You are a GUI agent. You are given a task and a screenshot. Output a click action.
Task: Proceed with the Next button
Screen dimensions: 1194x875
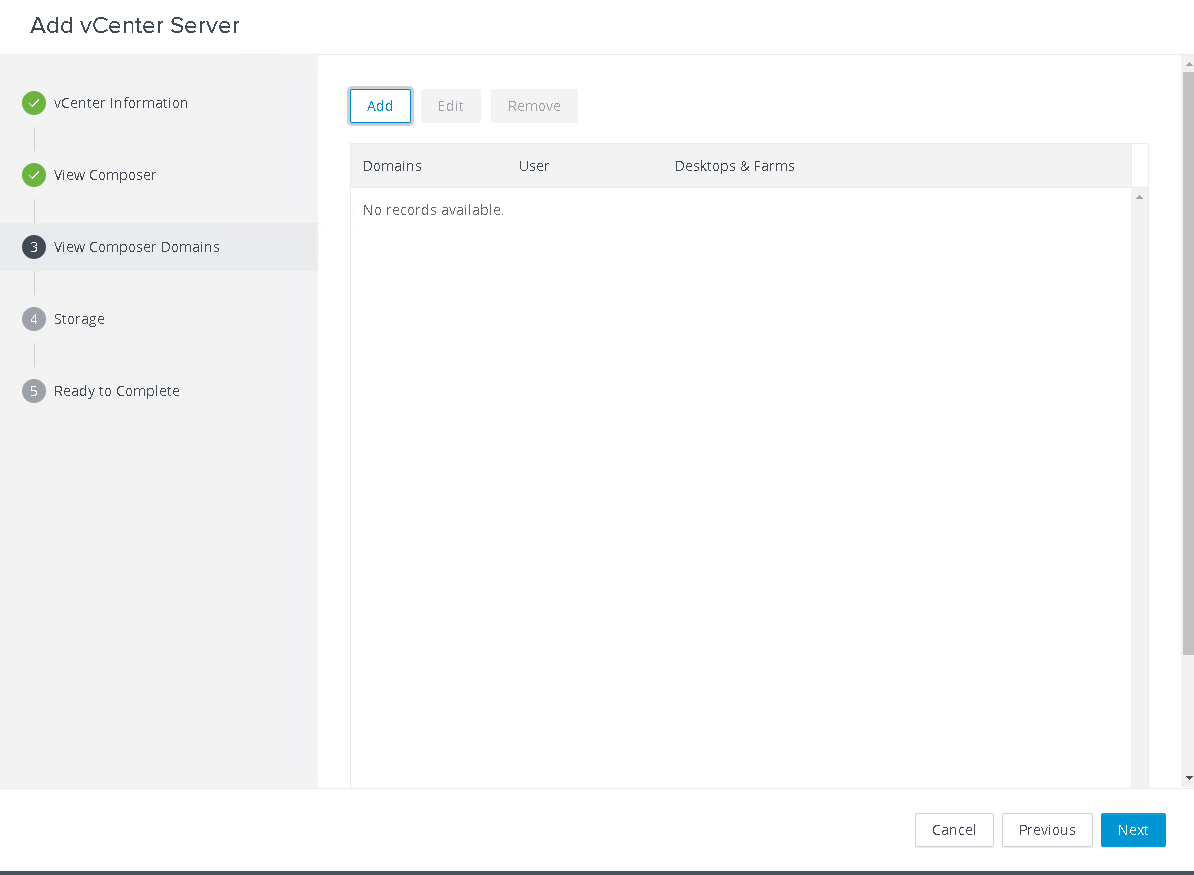point(1133,830)
